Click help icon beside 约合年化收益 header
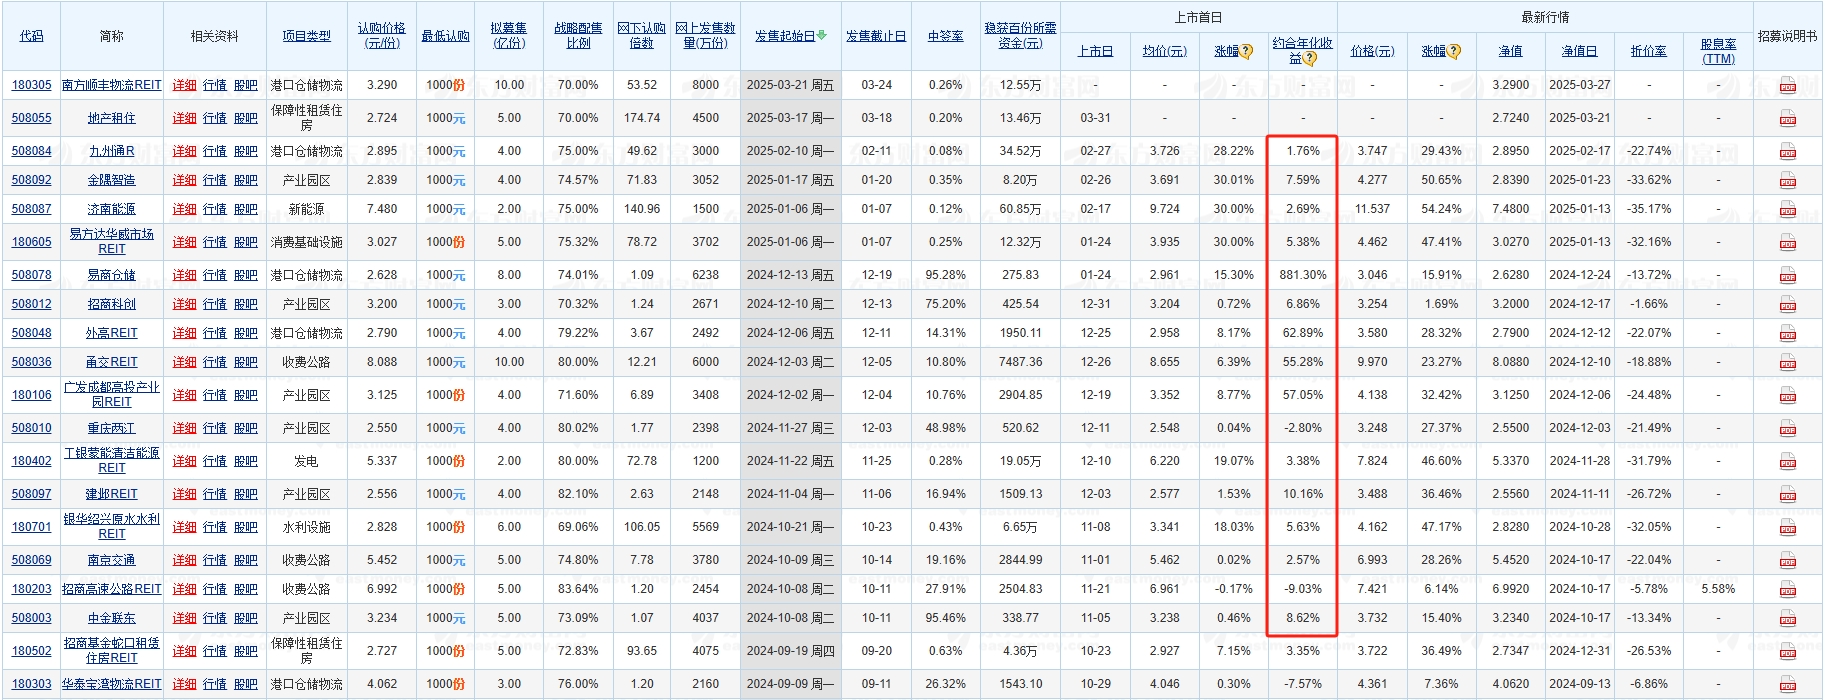Viewport: 1825px width, 700px height. point(1310,59)
